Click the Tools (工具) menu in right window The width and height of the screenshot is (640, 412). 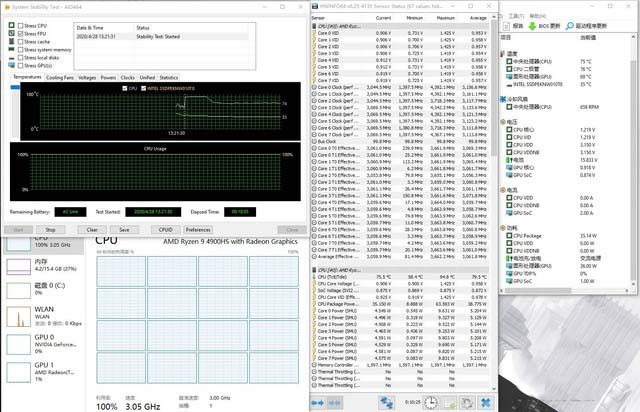pyautogui.click(x=516, y=16)
